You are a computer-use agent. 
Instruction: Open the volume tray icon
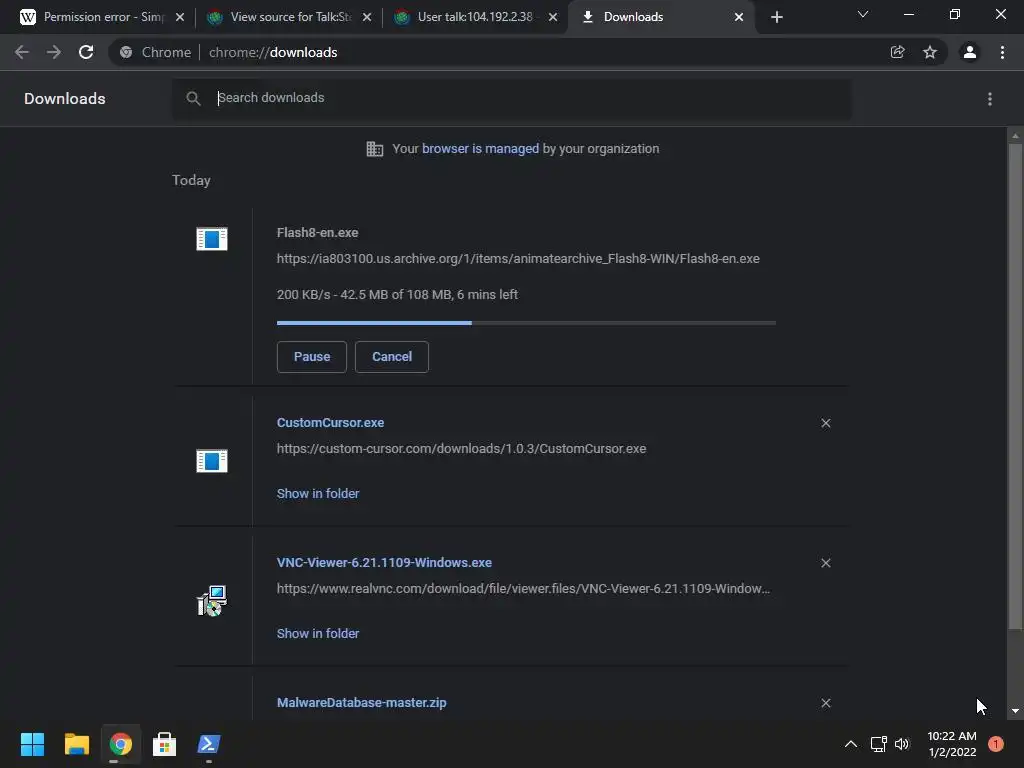pyautogui.click(x=902, y=744)
